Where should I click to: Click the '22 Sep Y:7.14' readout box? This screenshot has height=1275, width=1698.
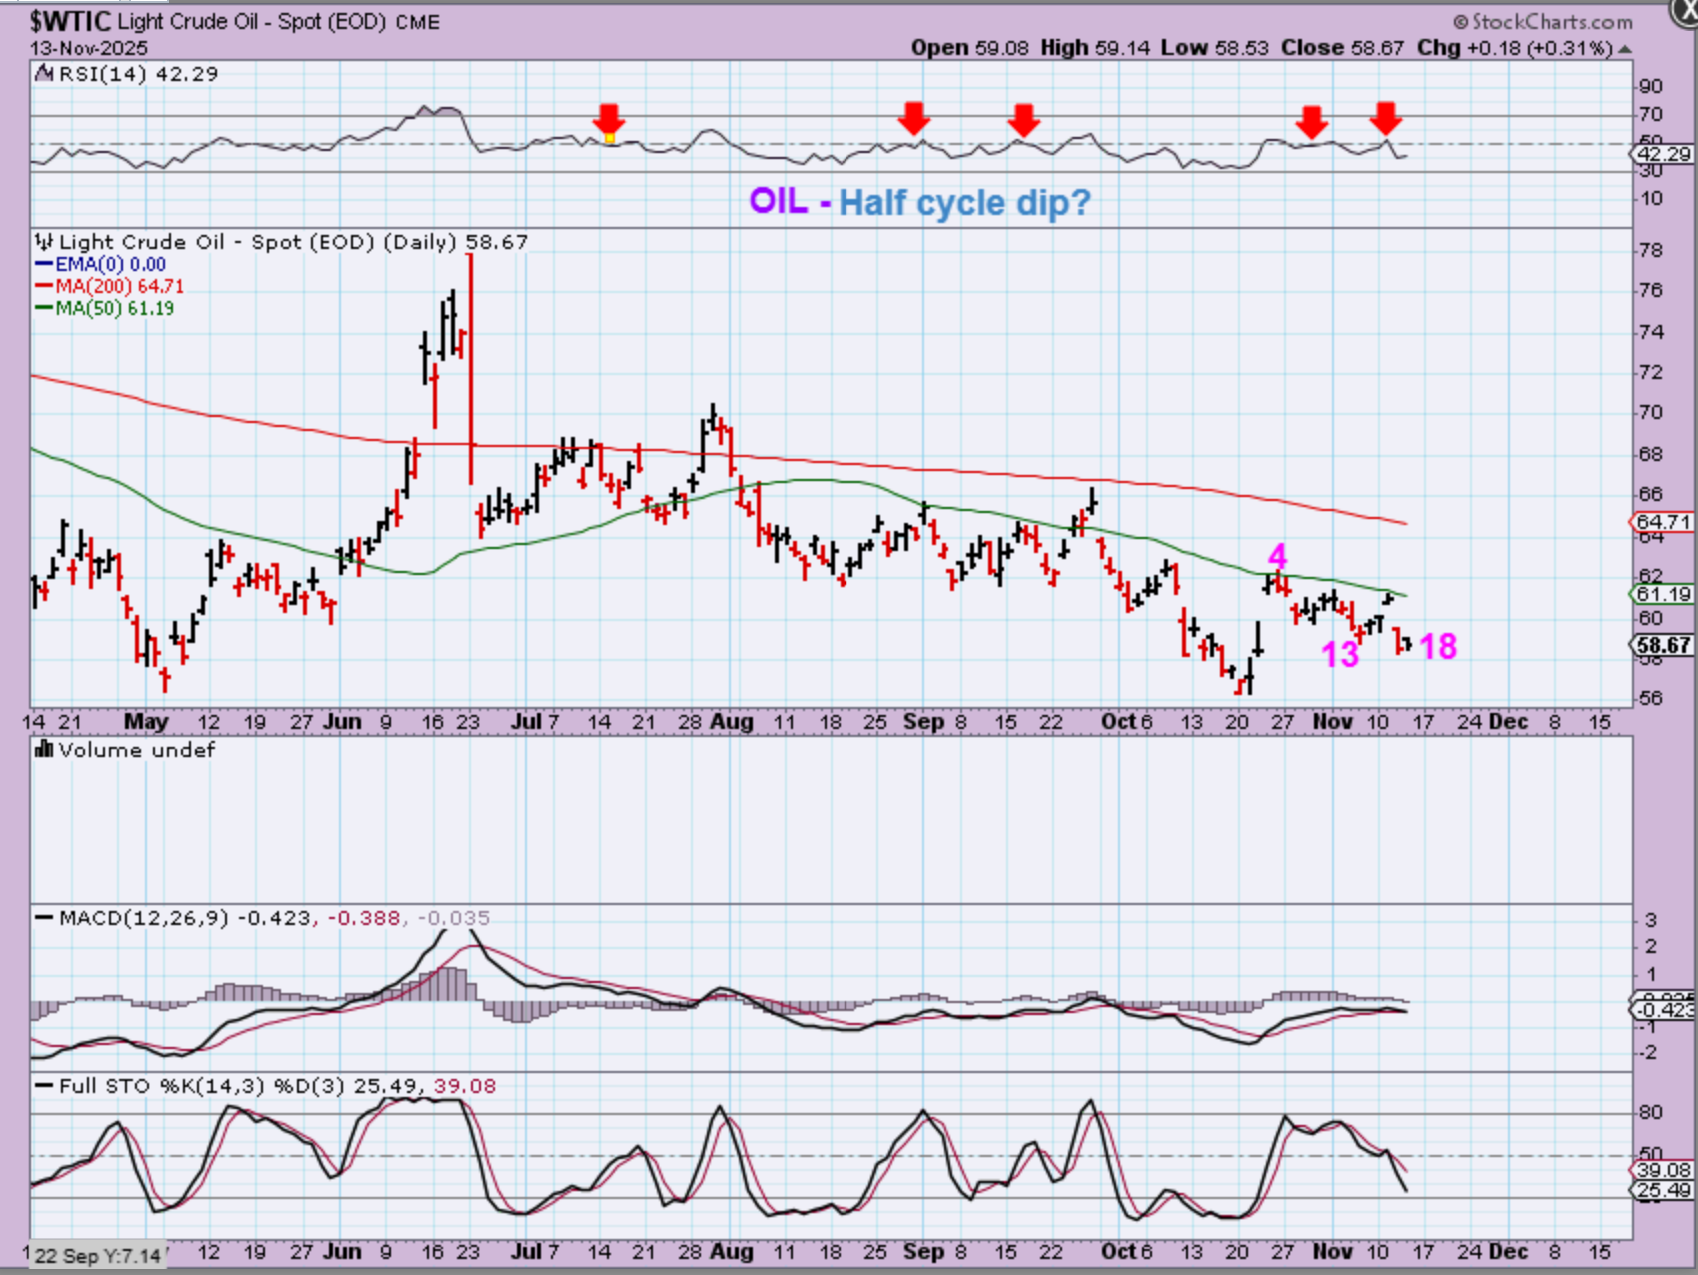tap(96, 1255)
